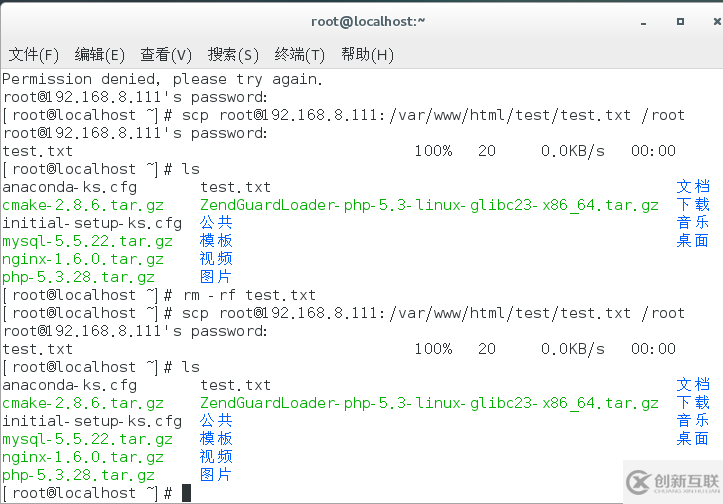723x504 pixels.
Task: Click mysql-5.5.22.tar.gz in the first listing
Action: pos(87,241)
